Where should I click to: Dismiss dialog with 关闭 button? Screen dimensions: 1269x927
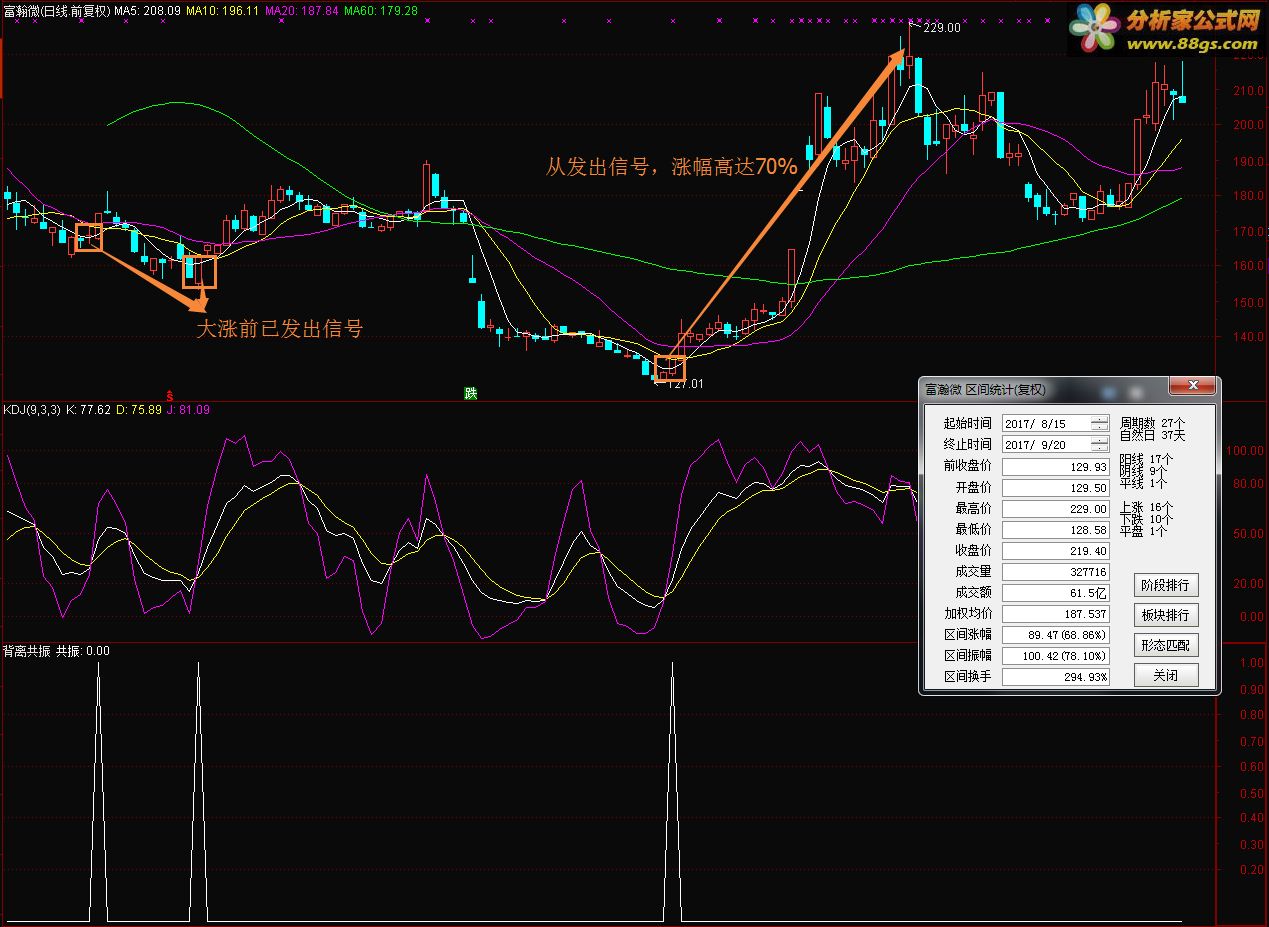1165,675
